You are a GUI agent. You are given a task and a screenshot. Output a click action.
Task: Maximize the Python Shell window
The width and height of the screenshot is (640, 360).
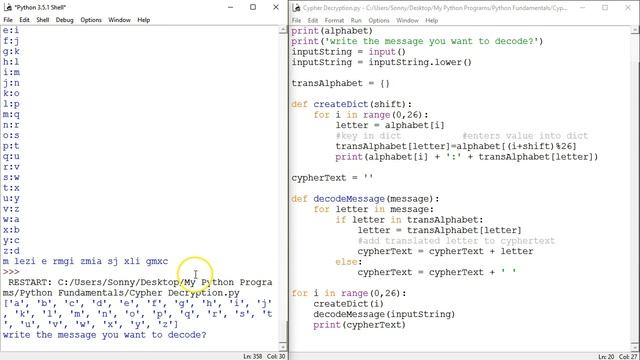coord(253,7)
